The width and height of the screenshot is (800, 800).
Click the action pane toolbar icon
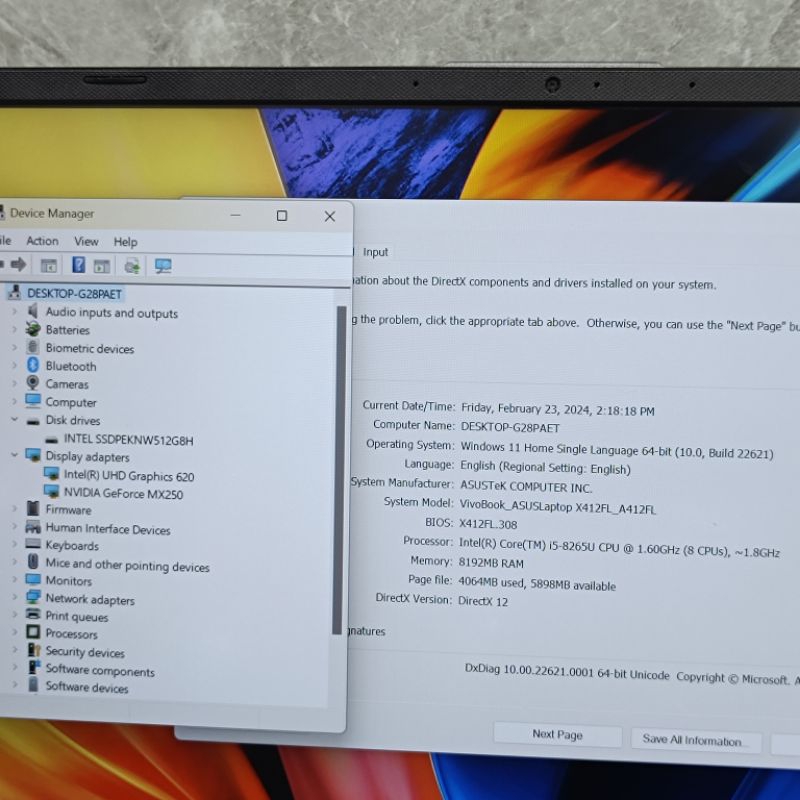coord(102,266)
